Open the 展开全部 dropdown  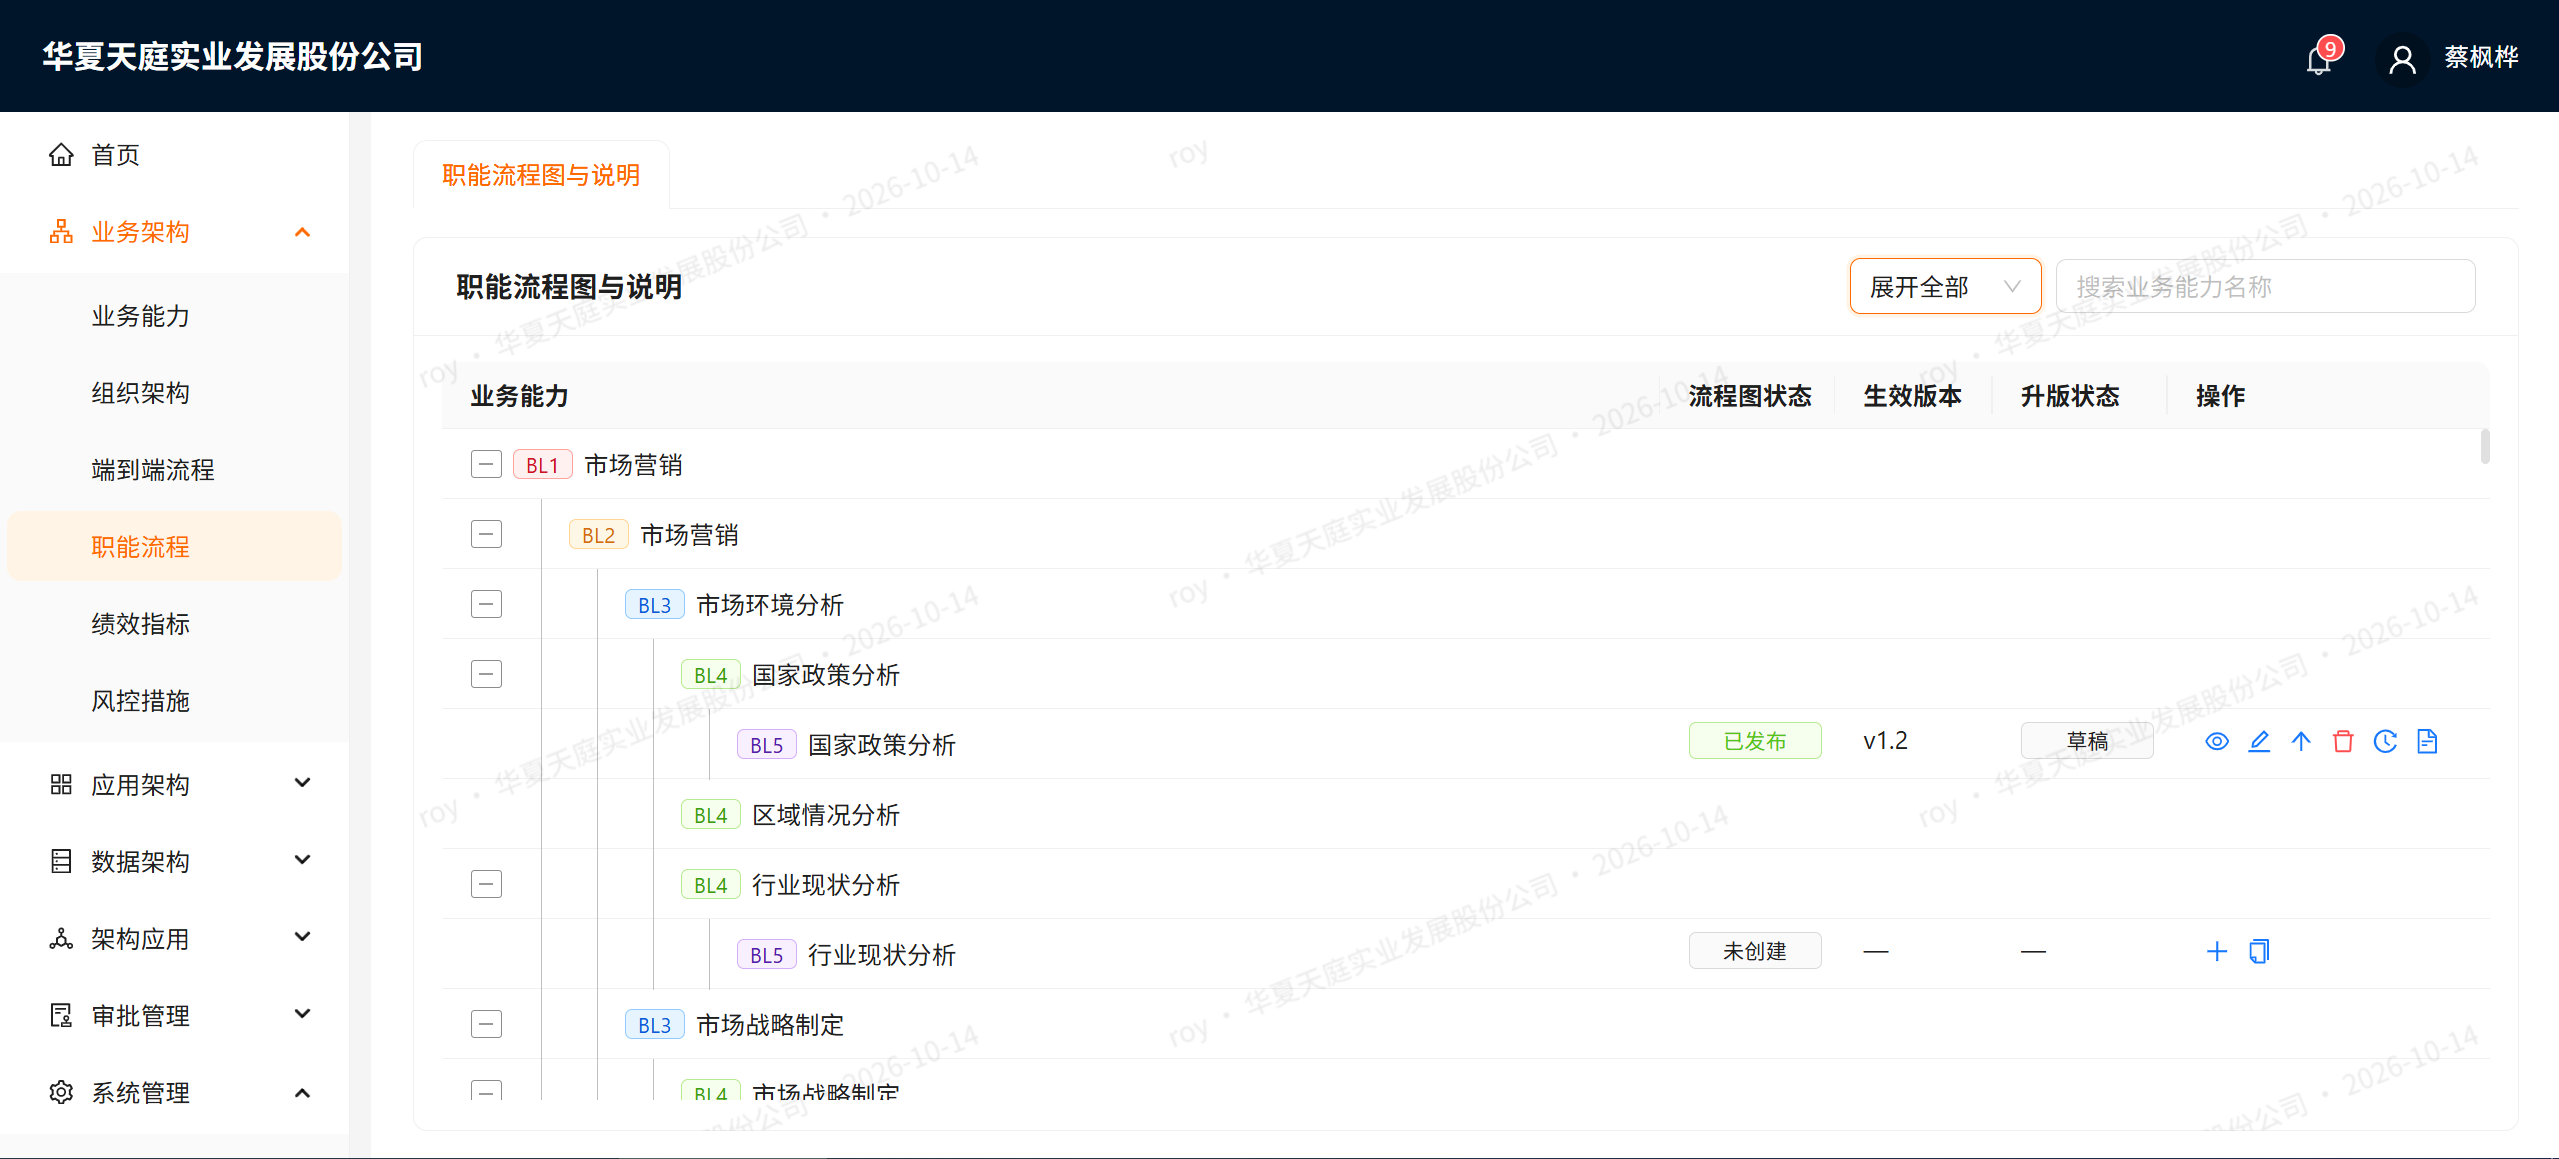tap(1945, 287)
